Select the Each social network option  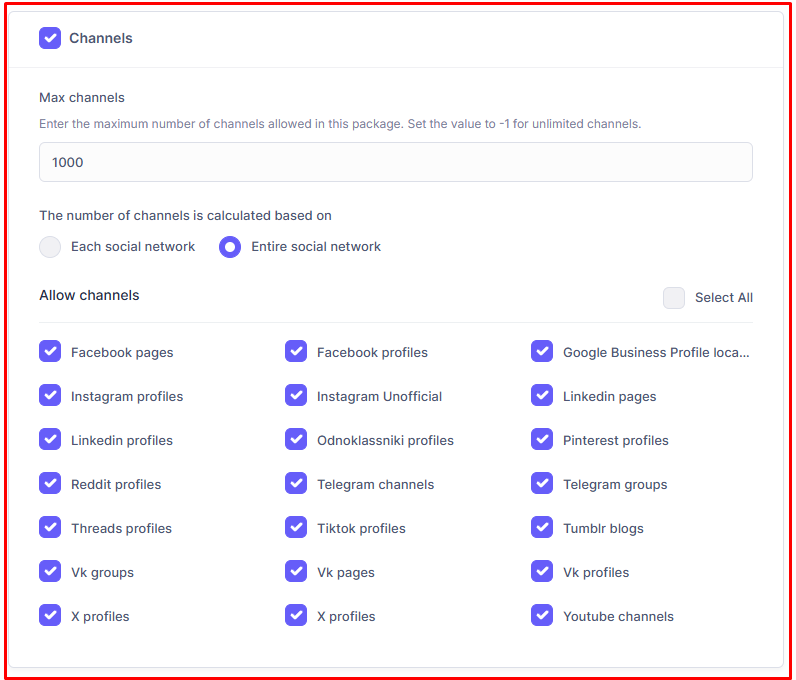[50, 247]
